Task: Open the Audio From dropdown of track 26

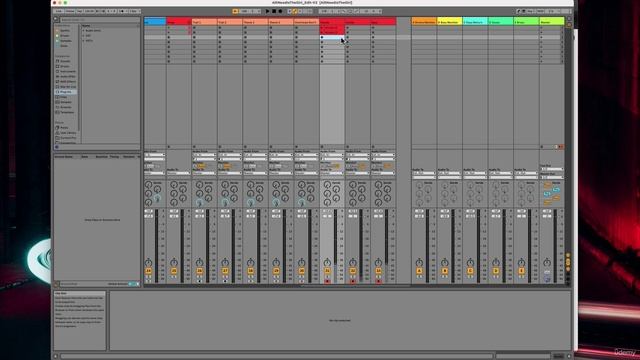Action: click(204, 155)
